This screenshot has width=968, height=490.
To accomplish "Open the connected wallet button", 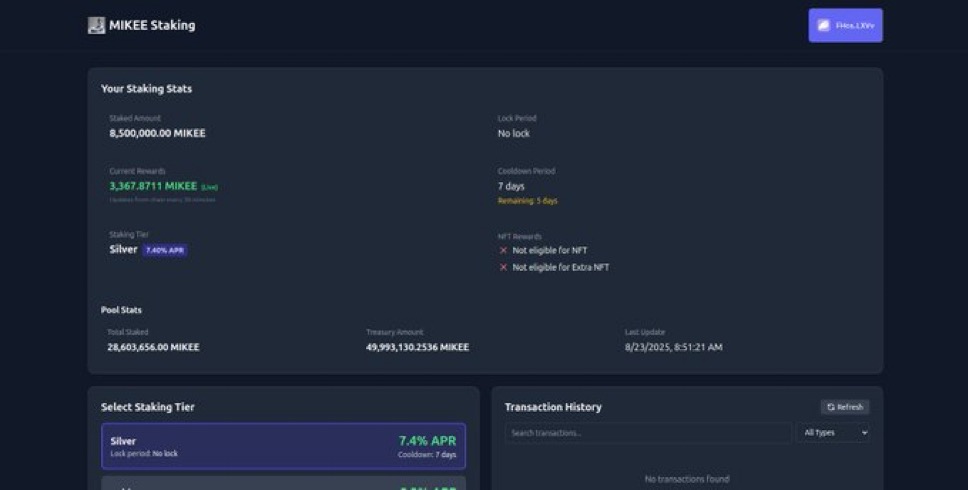I will [845, 25].
